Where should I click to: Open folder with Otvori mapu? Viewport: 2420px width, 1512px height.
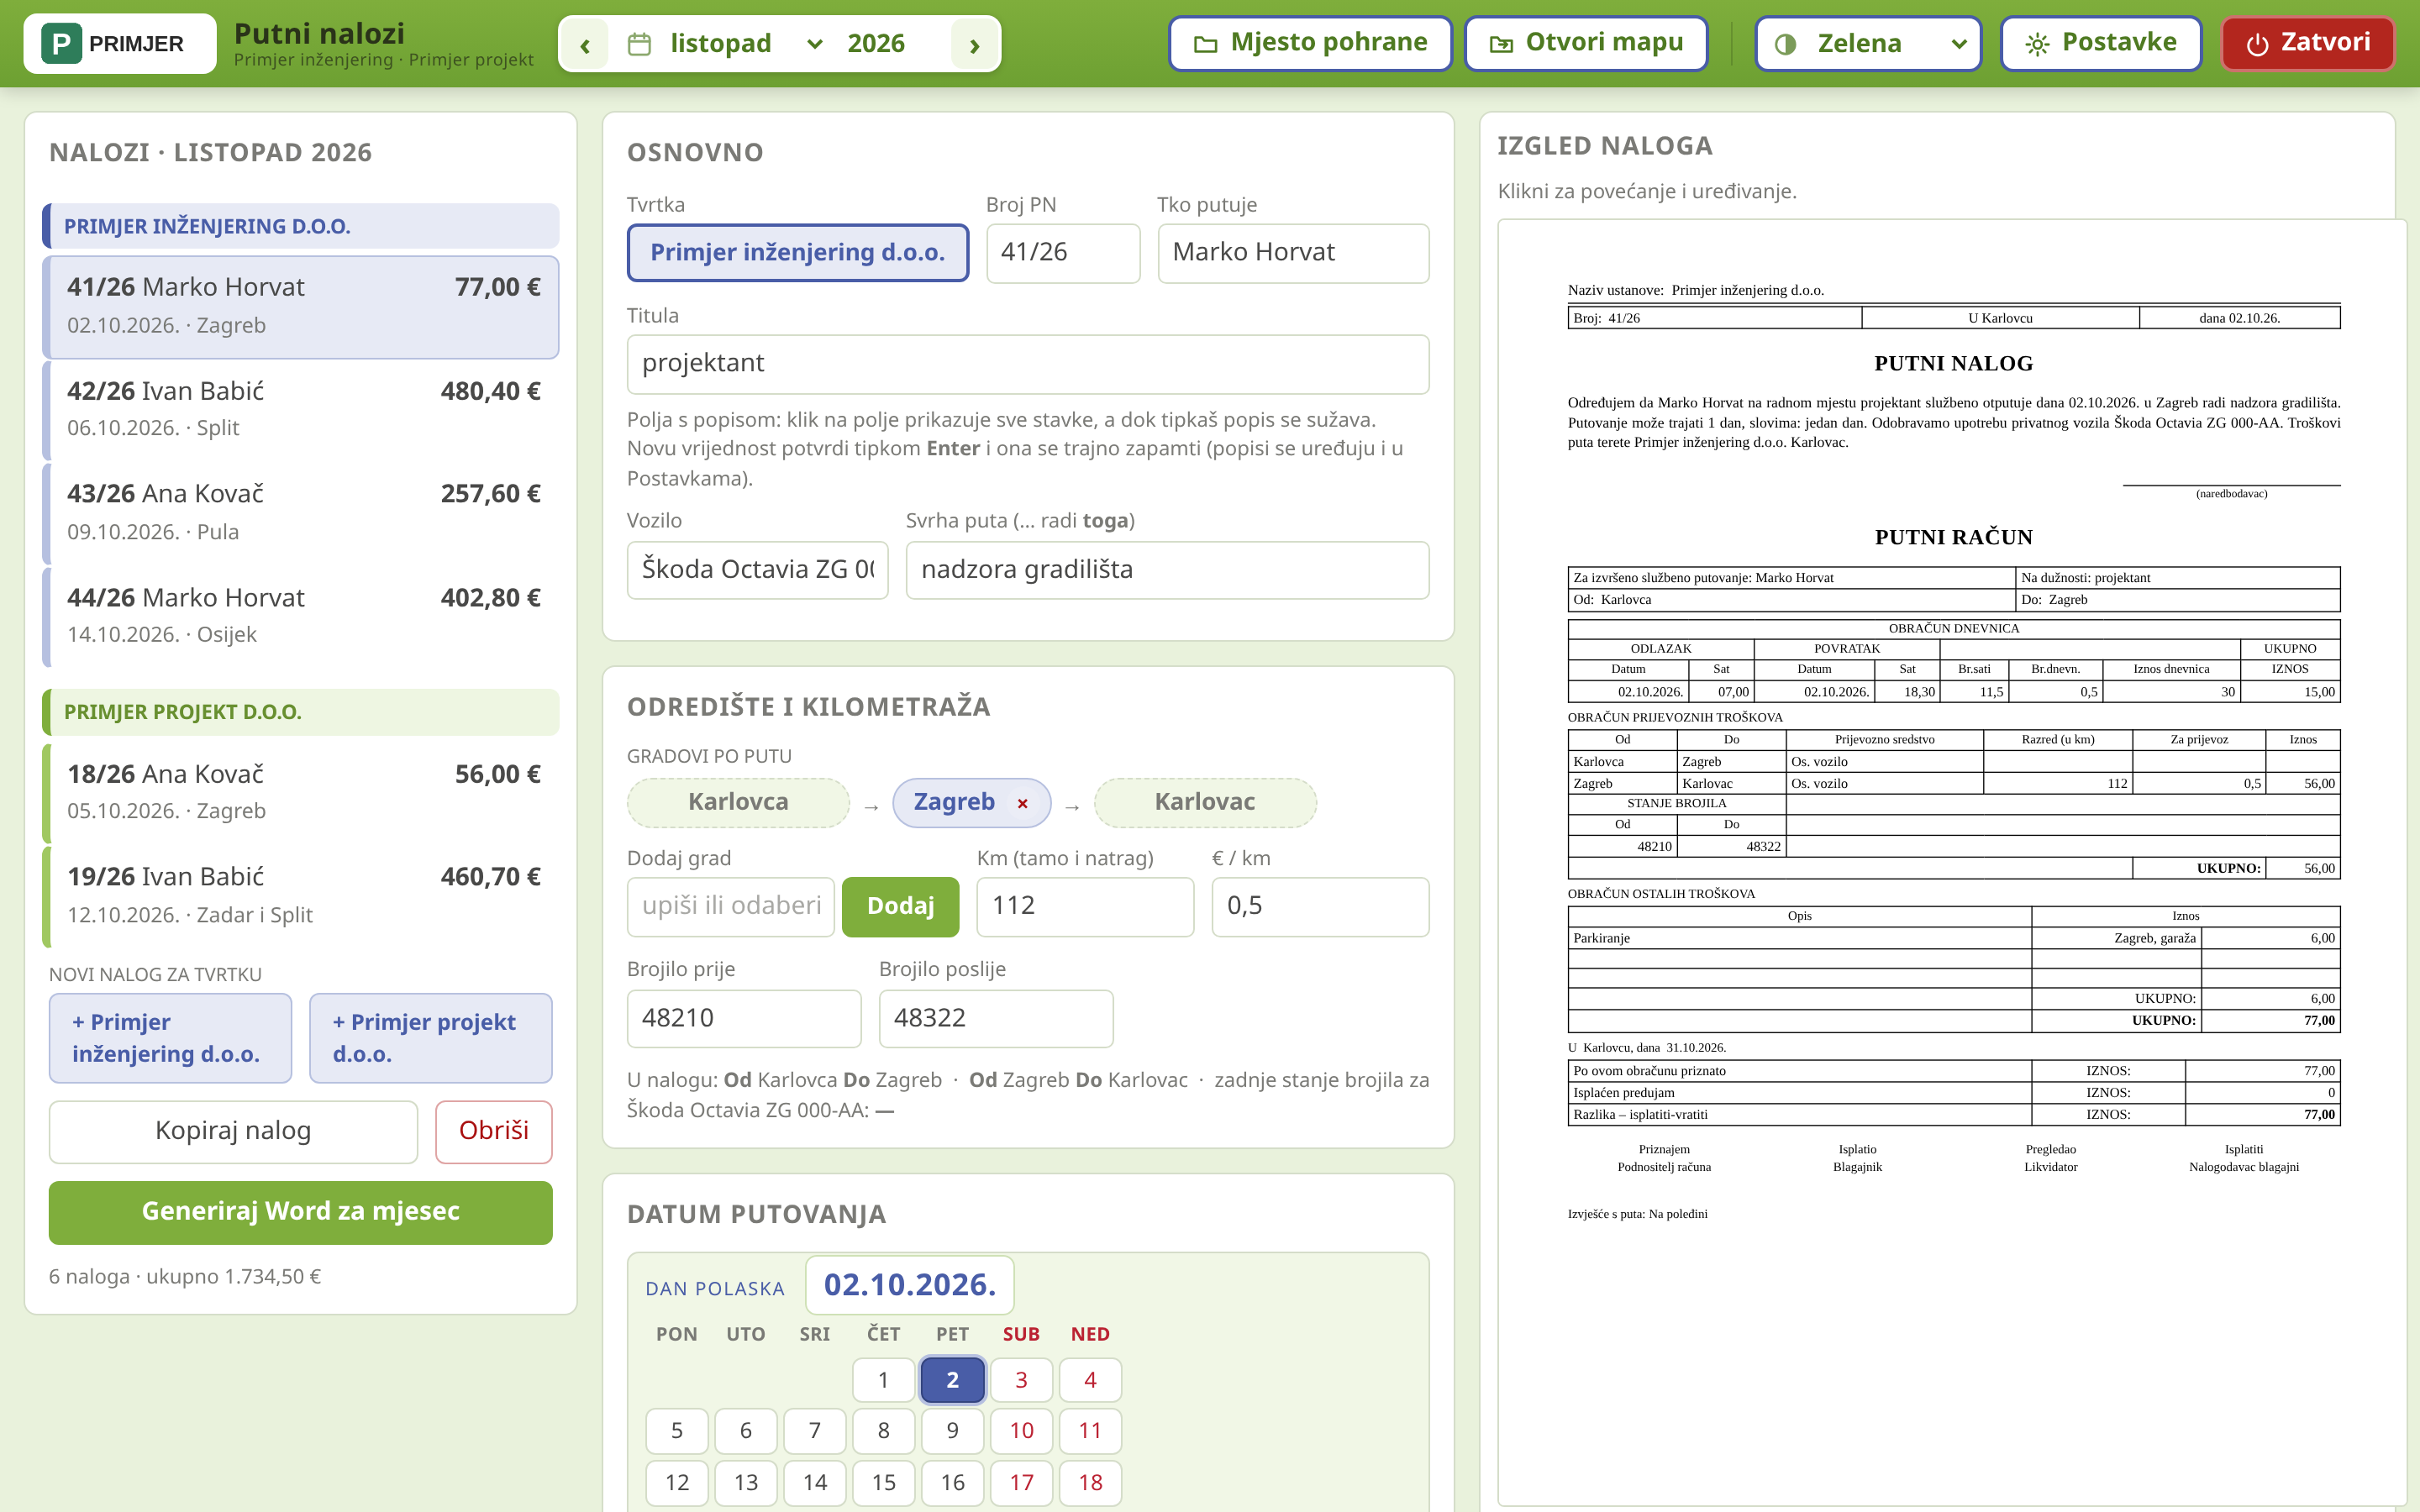(x=1586, y=44)
